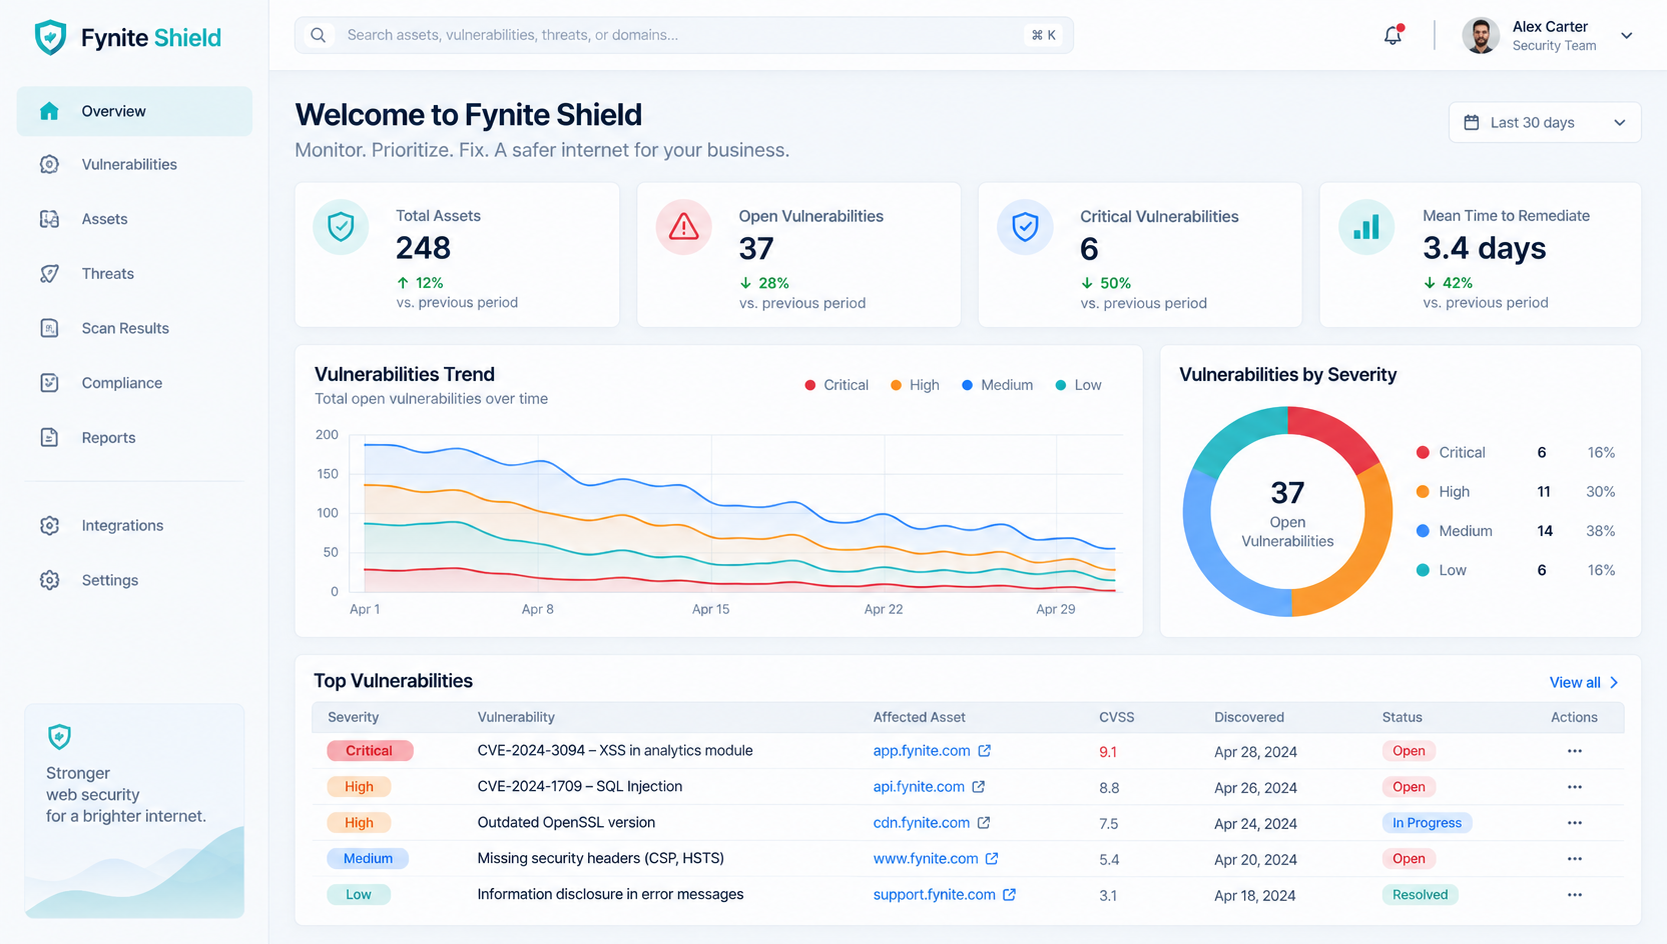The height and width of the screenshot is (944, 1667).
Task: Go to the Overview page
Action: click(x=134, y=111)
